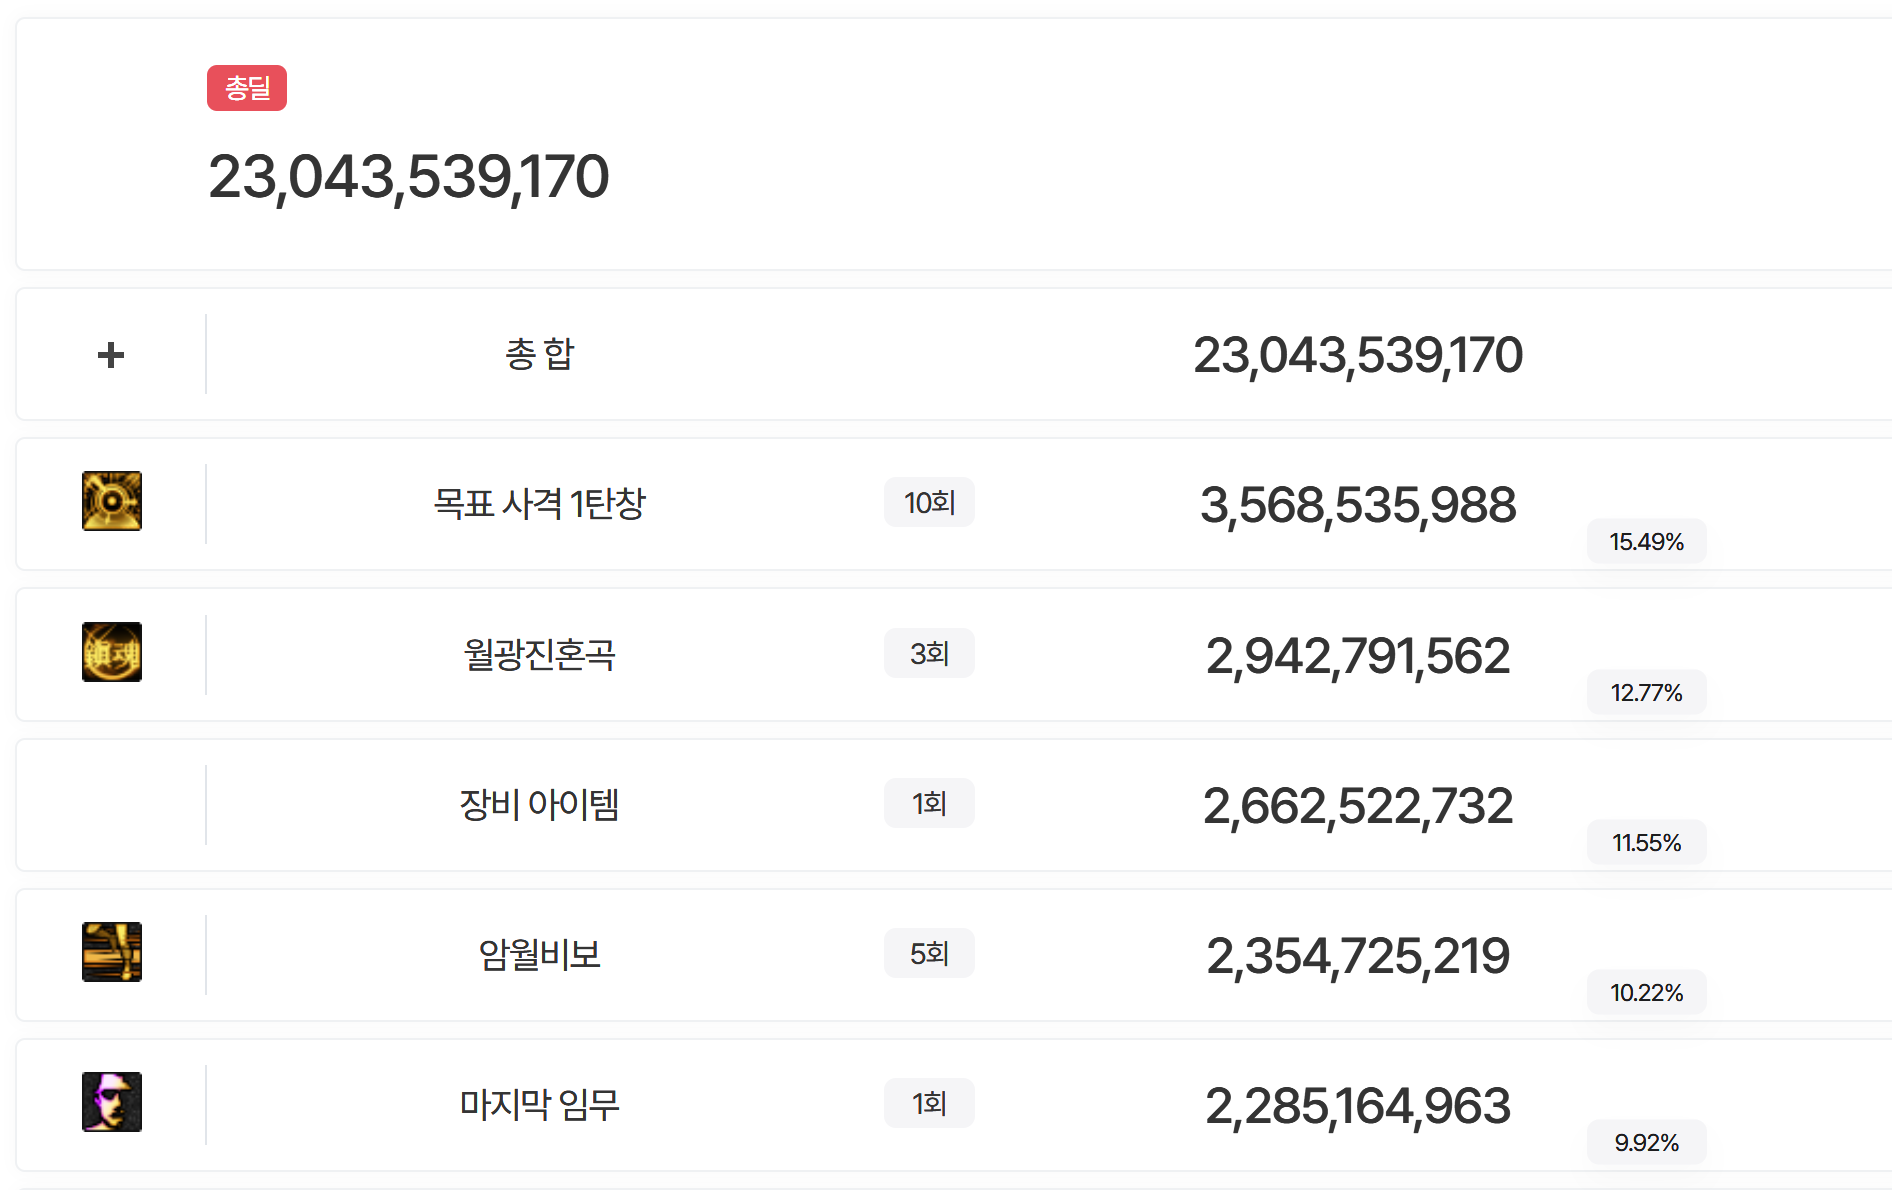Screen dimensions: 1892x1190
Task: Click the 총합 total damage value
Action: [x=1357, y=356]
